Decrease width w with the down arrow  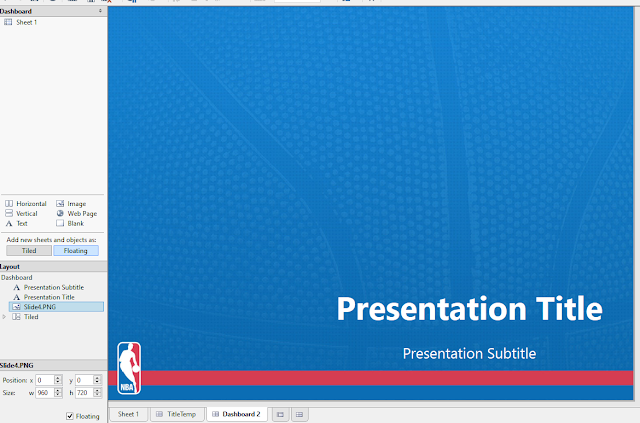(58, 395)
